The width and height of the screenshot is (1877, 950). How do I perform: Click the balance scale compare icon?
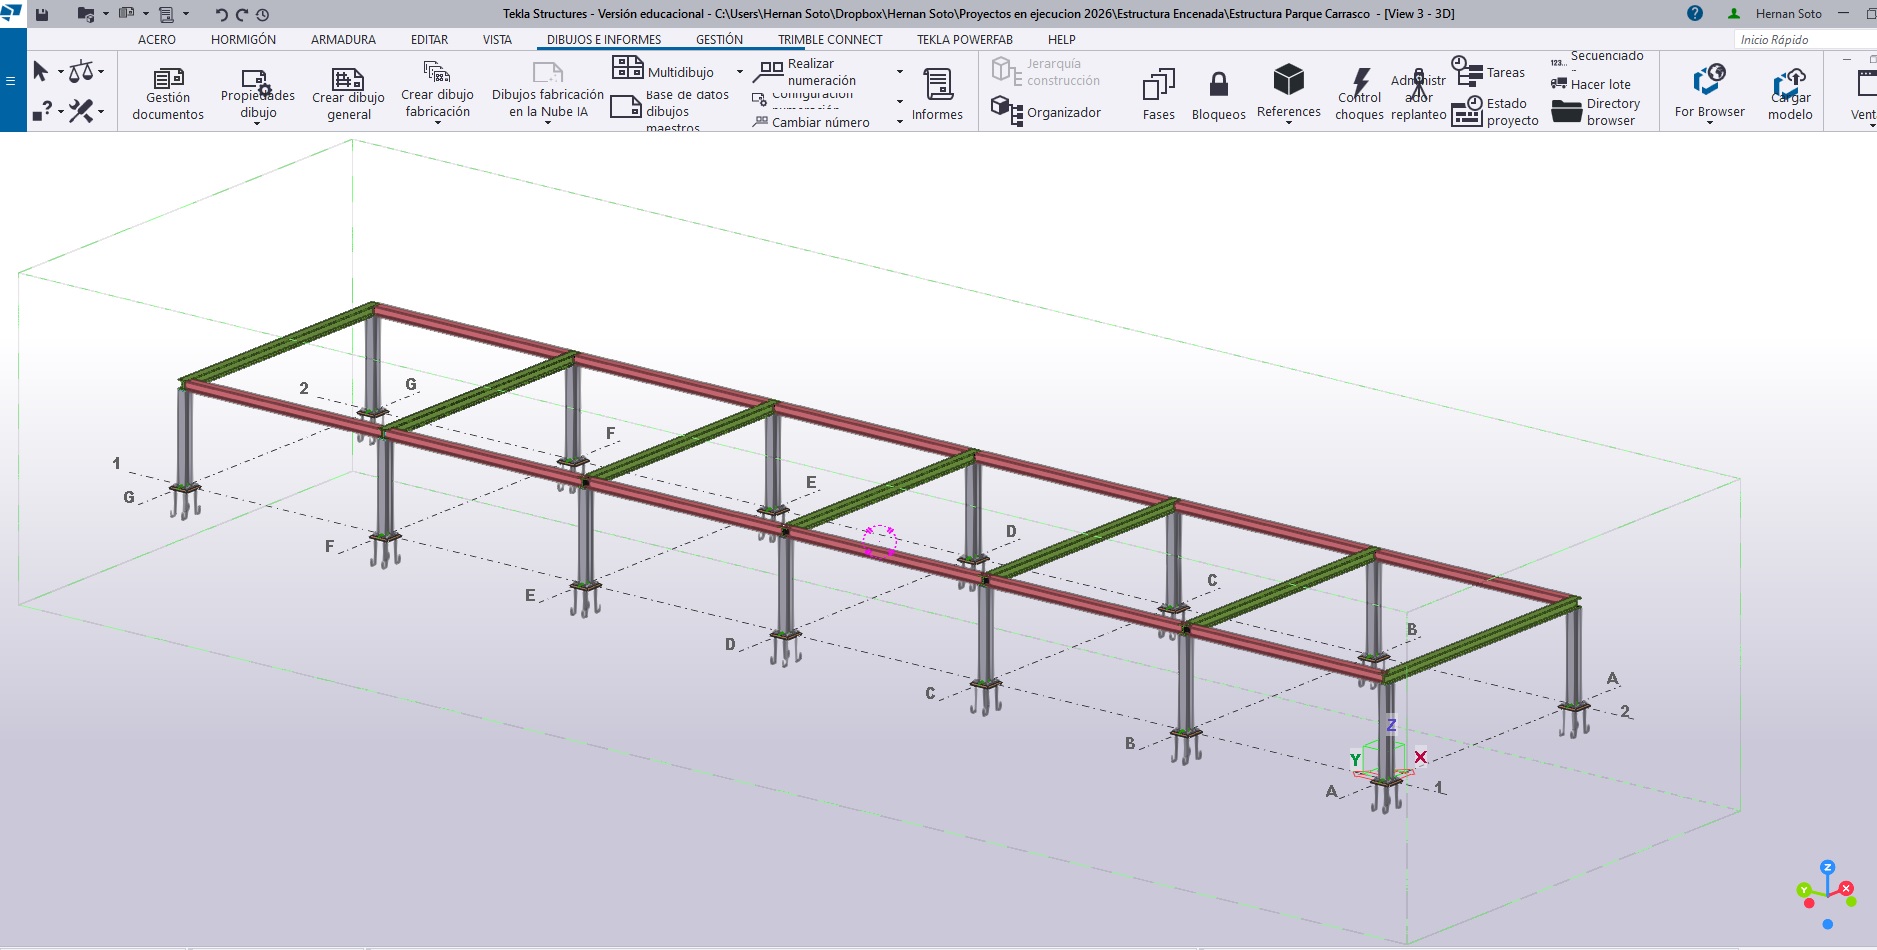point(81,71)
